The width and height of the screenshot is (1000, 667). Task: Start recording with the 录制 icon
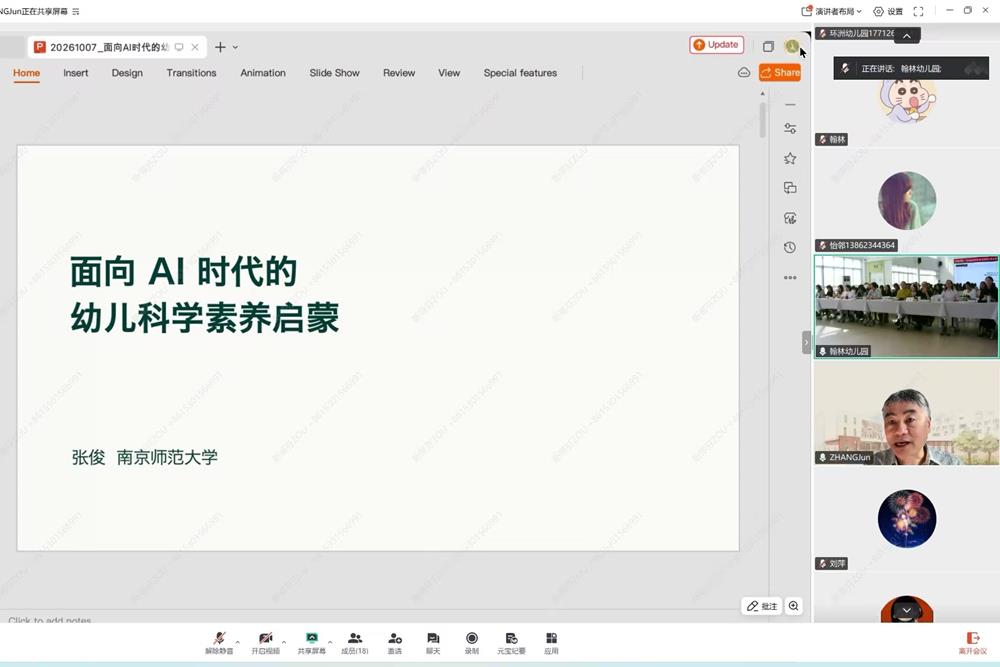point(472,642)
